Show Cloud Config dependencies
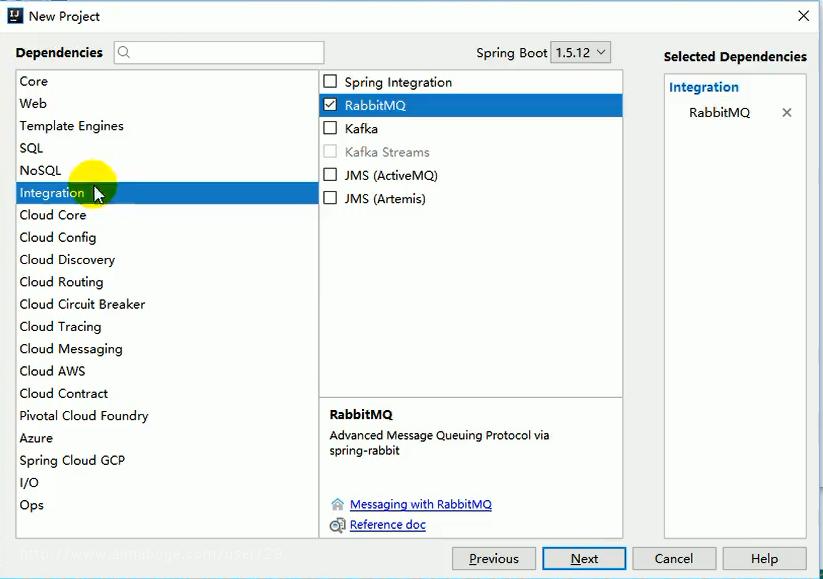The image size is (823, 579). (167, 237)
